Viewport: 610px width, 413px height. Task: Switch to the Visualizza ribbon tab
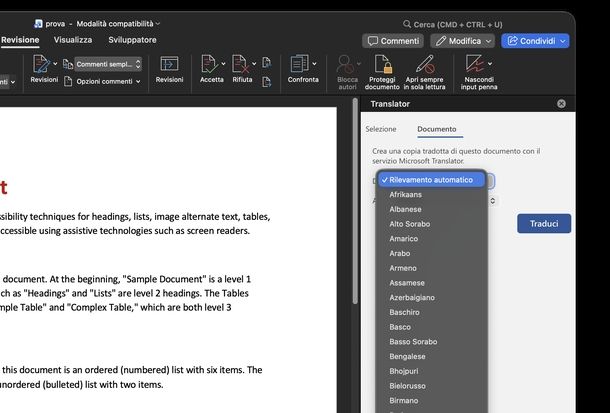click(x=73, y=40)
